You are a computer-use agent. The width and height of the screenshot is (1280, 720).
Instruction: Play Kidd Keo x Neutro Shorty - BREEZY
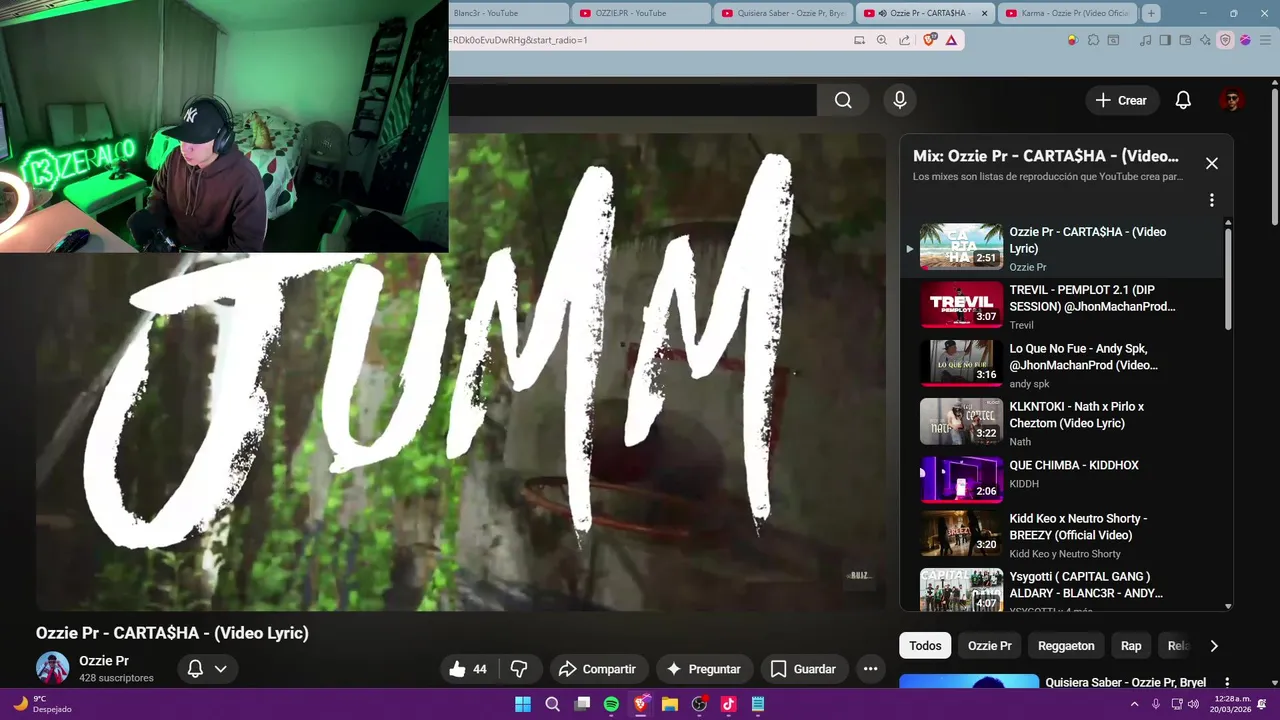(x=1062, y=535)
